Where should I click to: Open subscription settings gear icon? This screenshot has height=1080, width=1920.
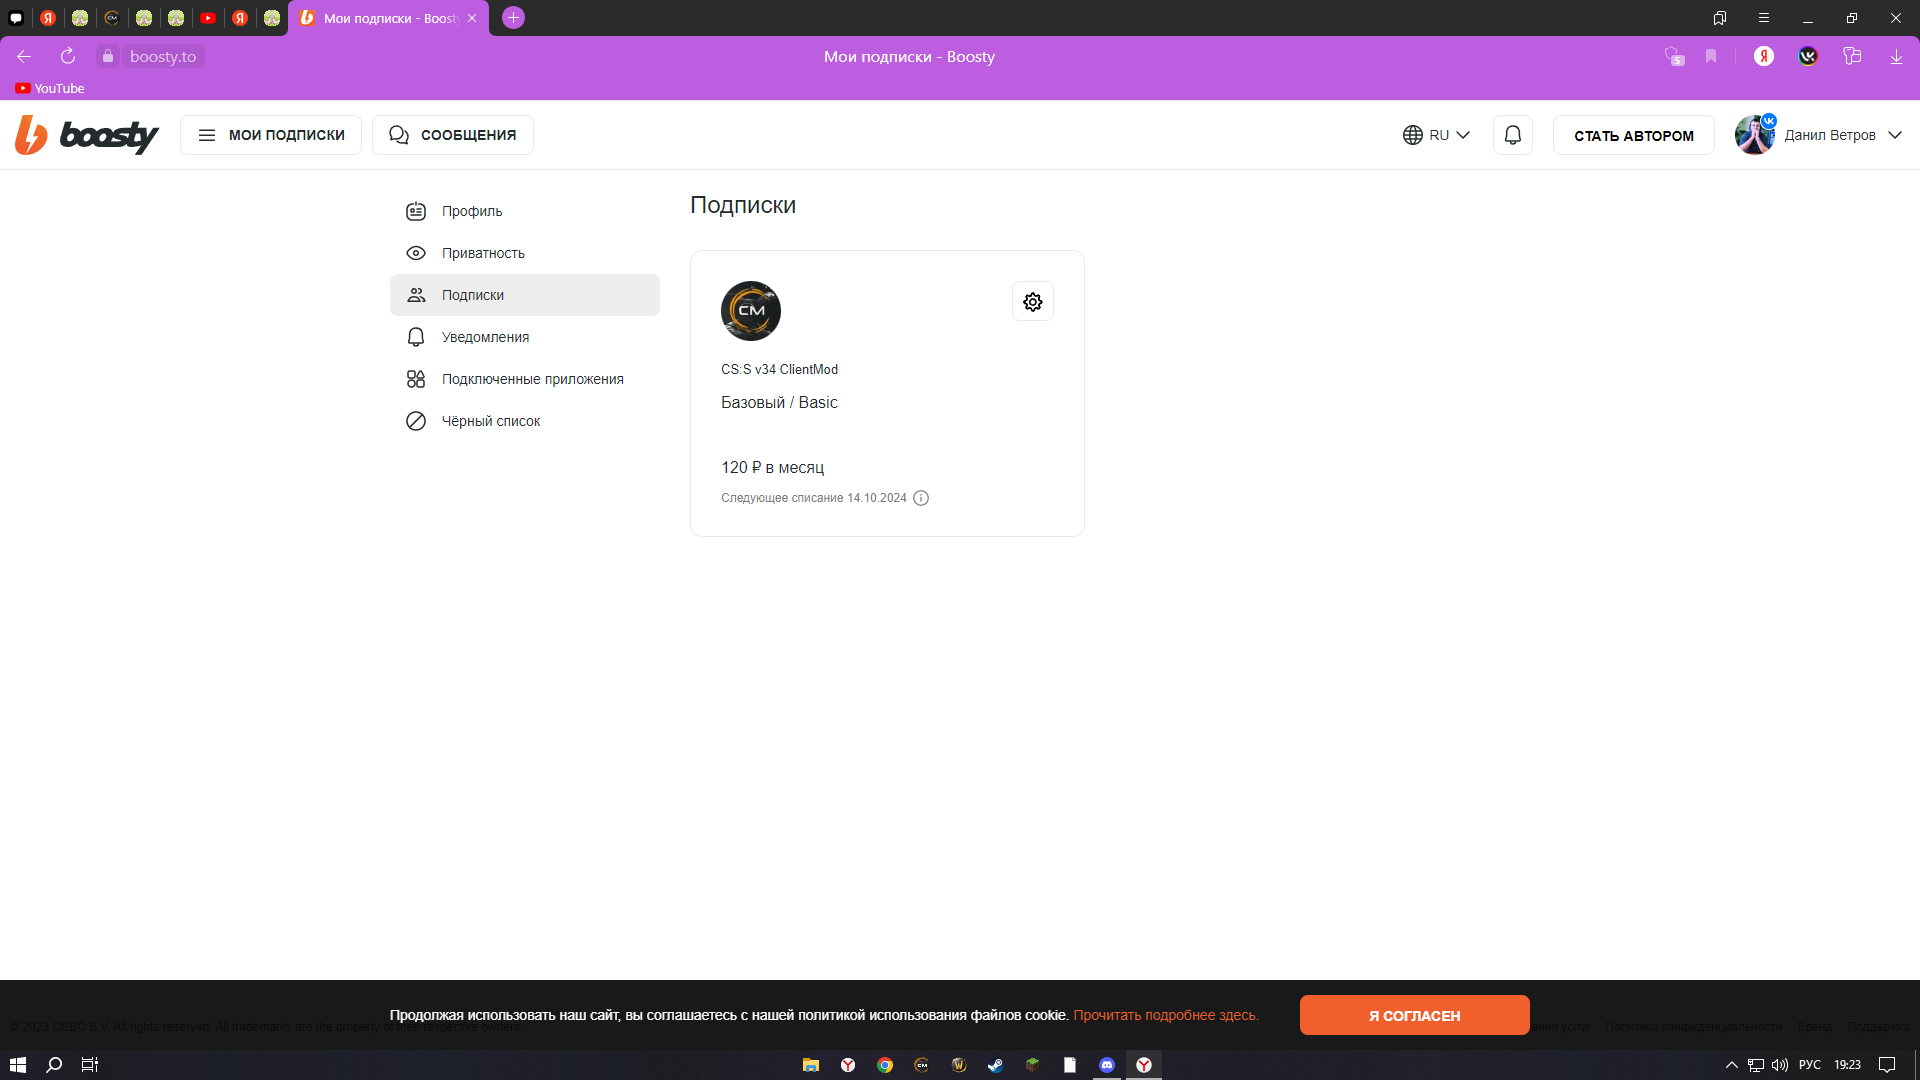tap(1032, 302)
